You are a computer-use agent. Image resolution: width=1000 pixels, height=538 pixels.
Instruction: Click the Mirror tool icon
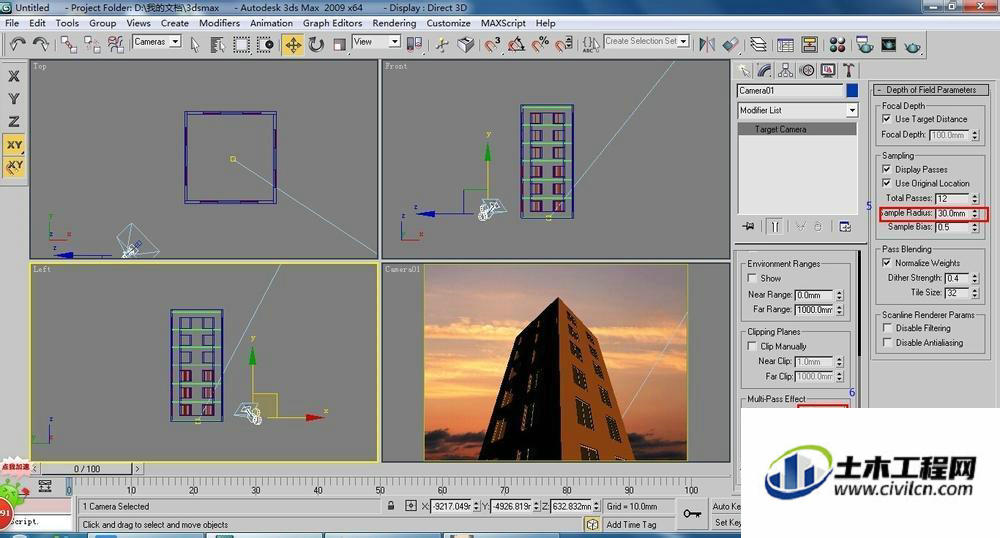[x=707, y=44]
